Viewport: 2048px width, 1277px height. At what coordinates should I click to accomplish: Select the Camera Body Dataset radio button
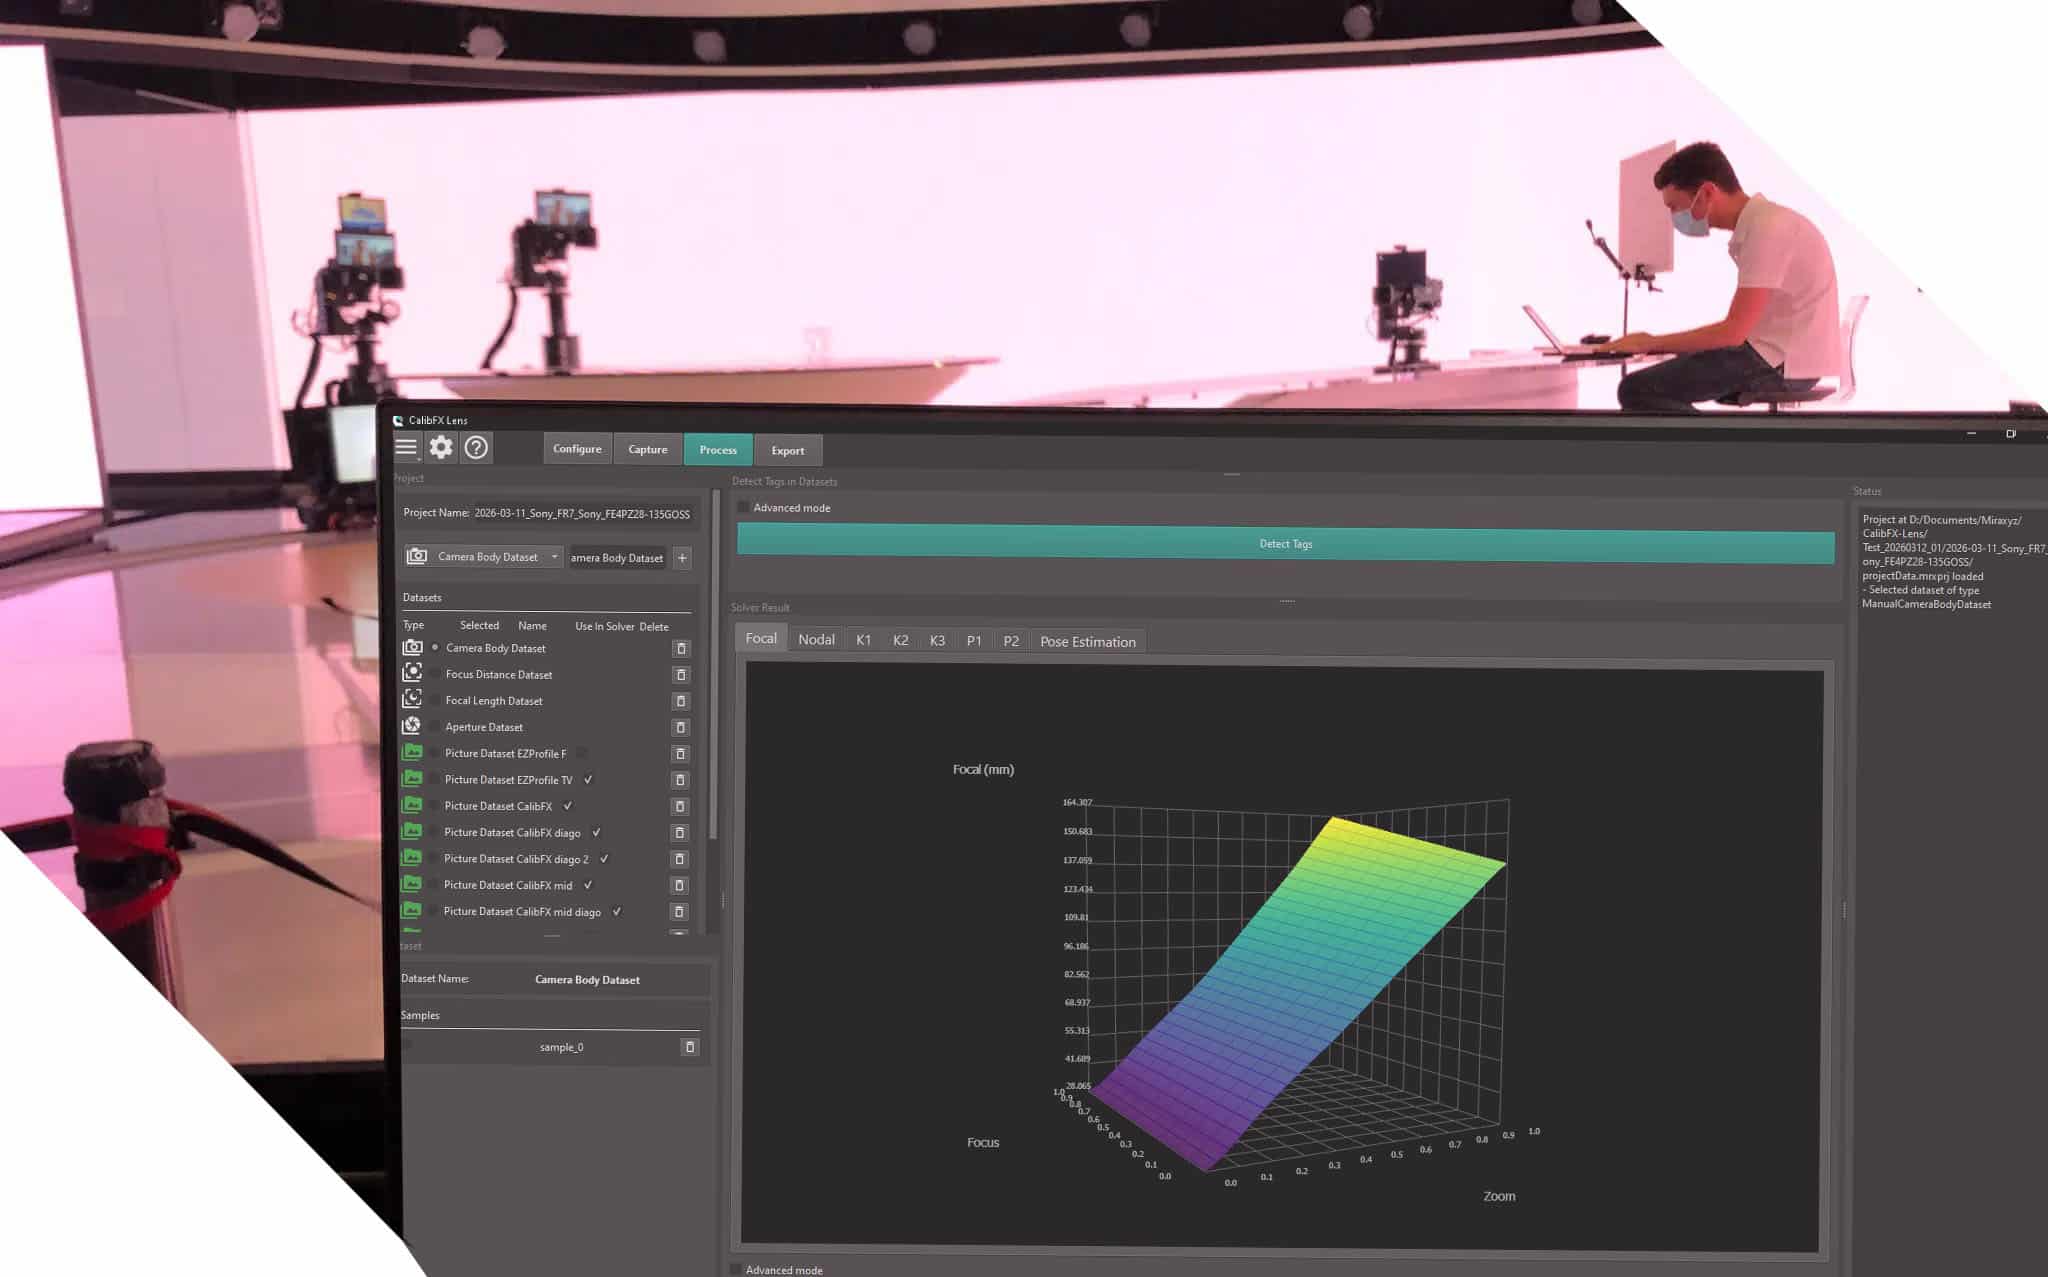(435, 648)
